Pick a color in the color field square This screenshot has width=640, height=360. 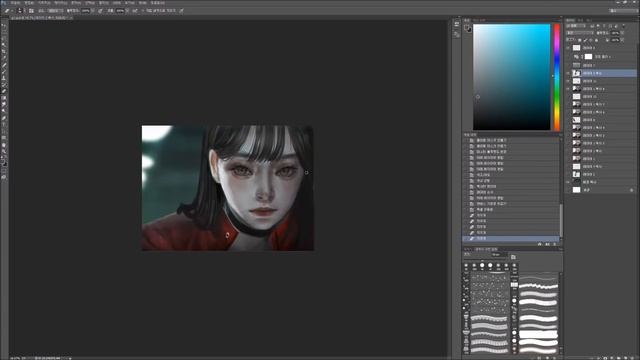511,77
